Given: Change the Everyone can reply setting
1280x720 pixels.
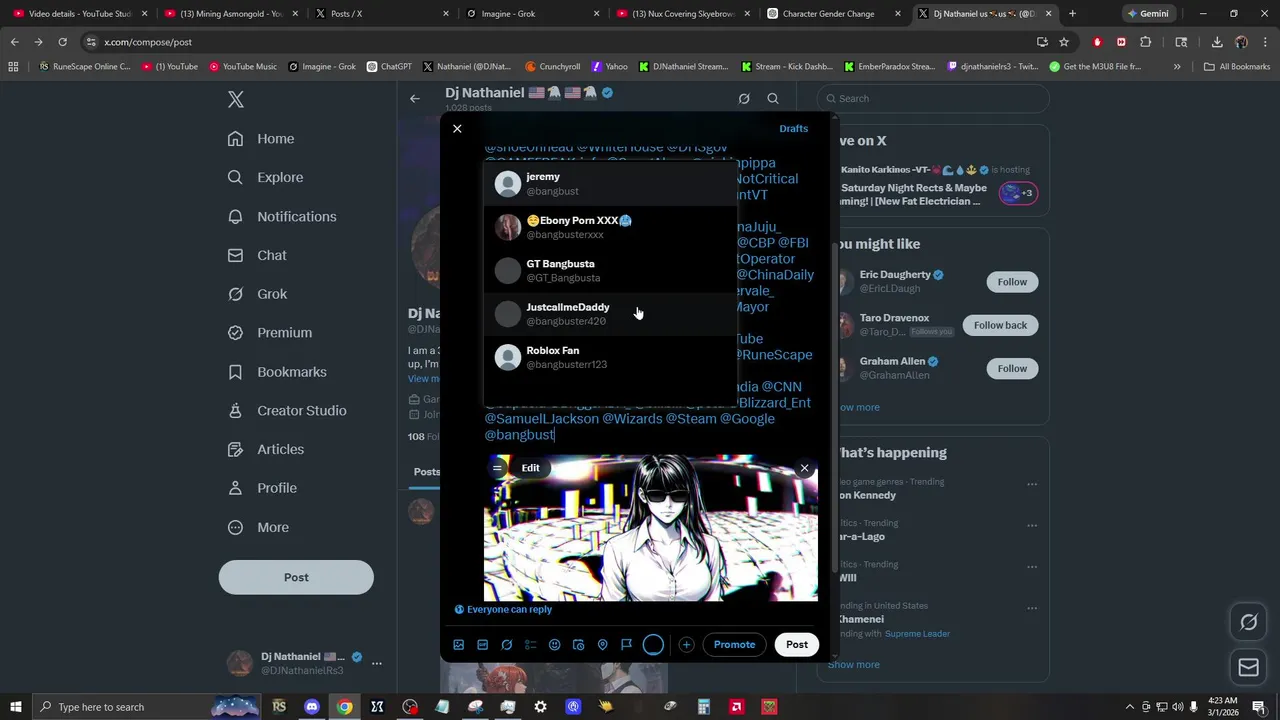Looking at the screenshot, I should click(x=503, y=609).
